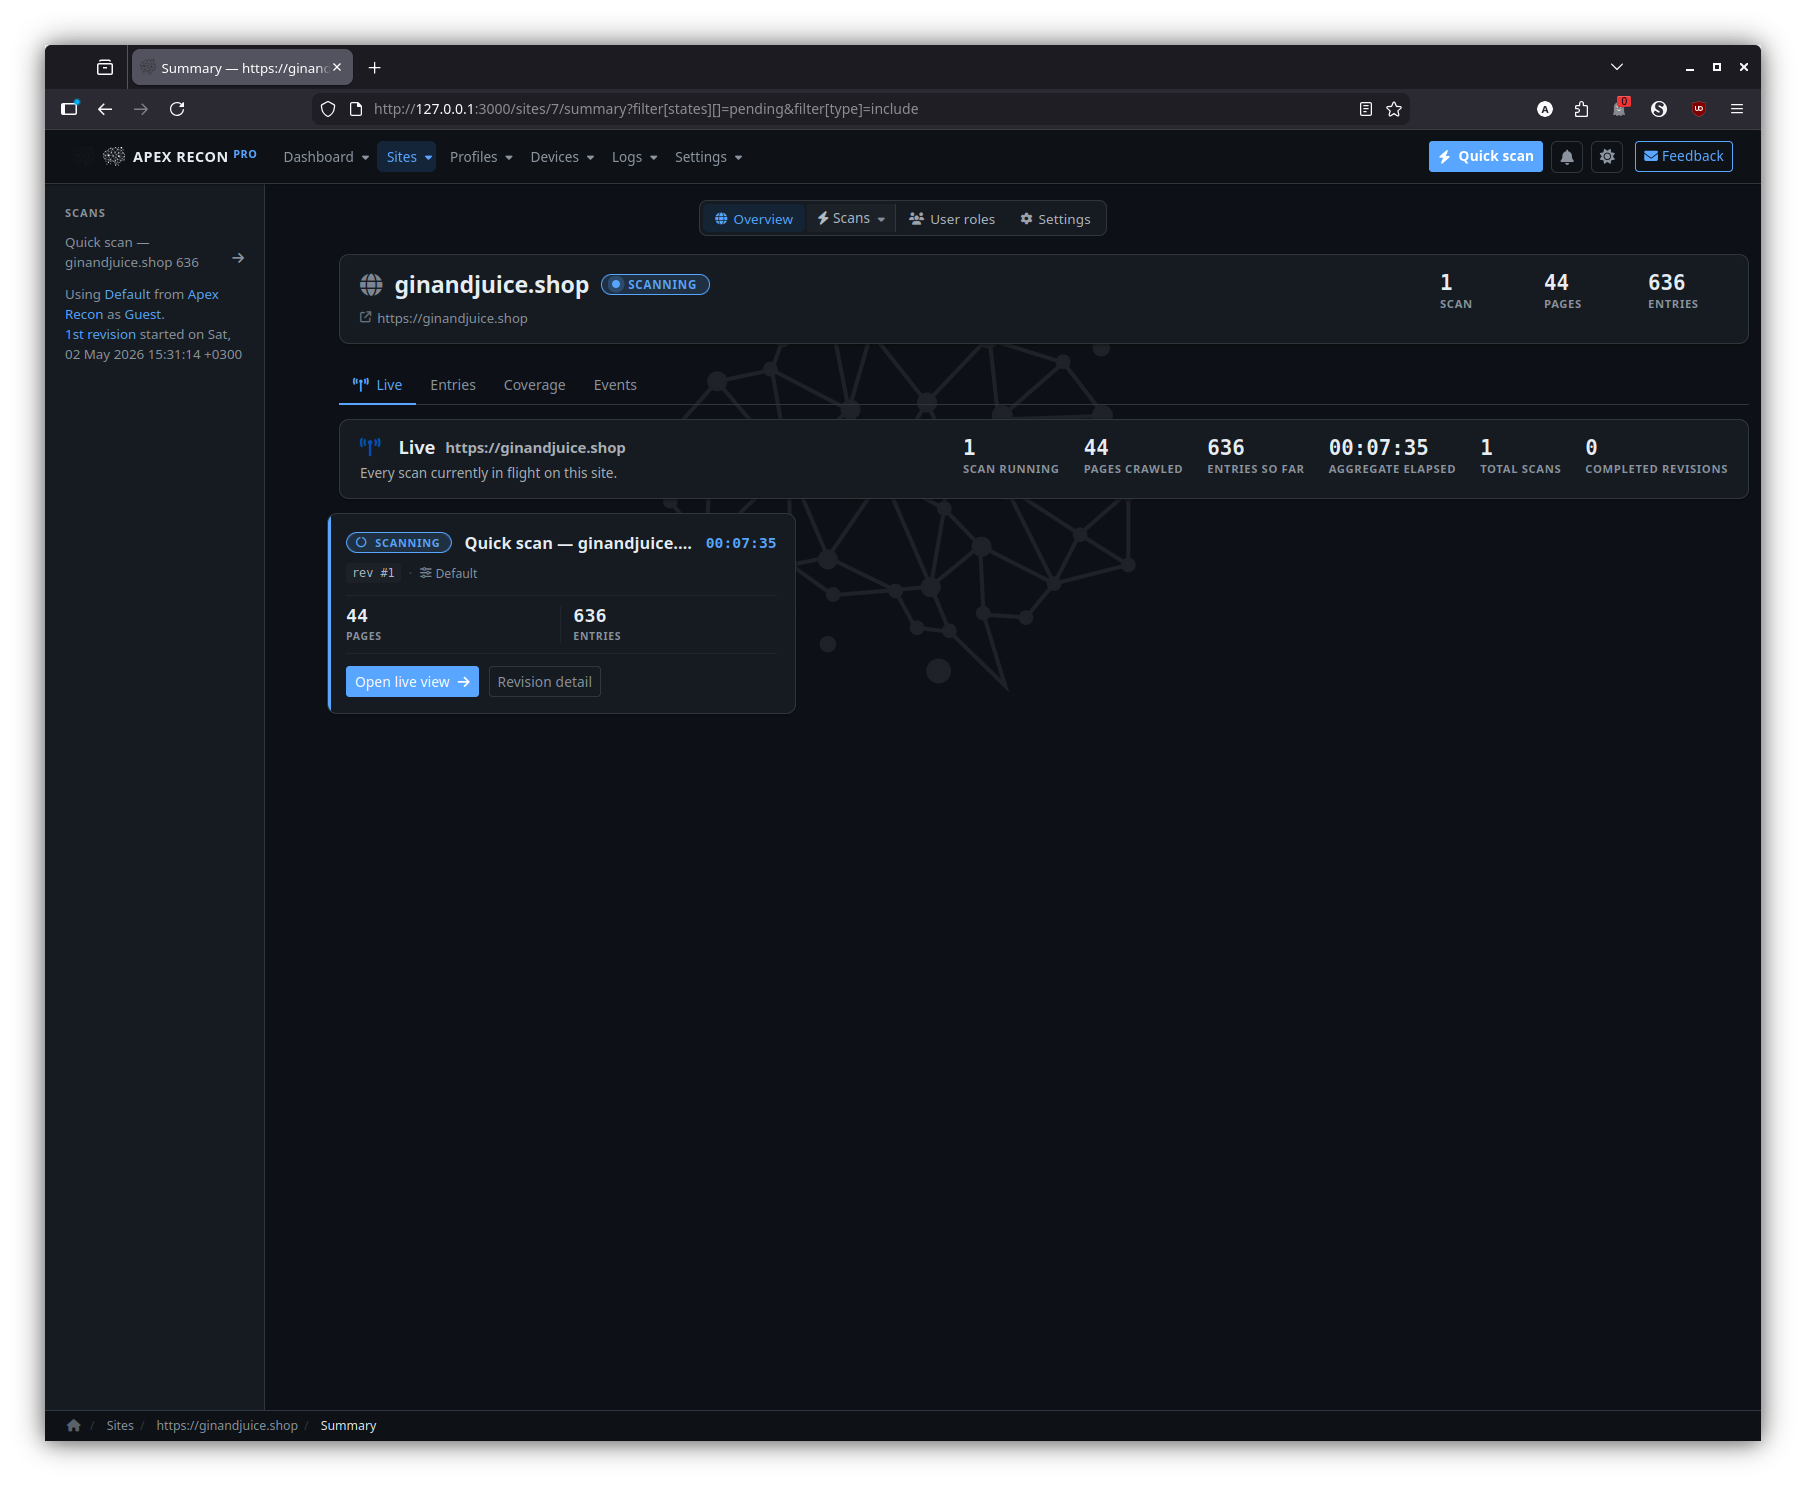Click the APEX RECON PRO brand text

coord(195,156)
